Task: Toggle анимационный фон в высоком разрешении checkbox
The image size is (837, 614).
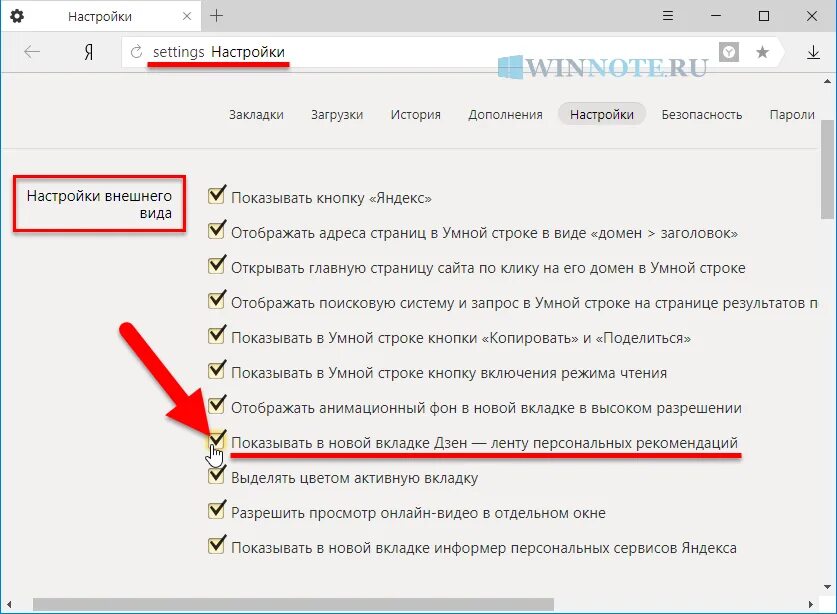Action: point(216,406)
